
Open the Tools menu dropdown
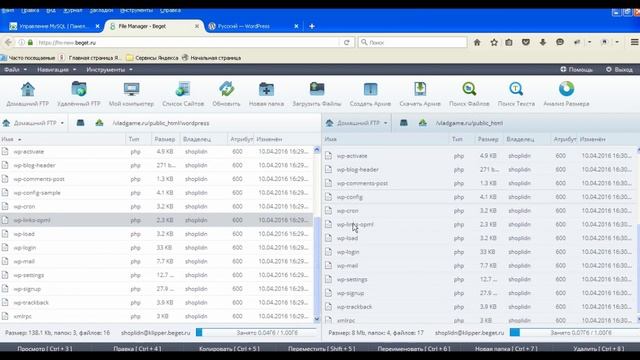[x=109, y=69]
